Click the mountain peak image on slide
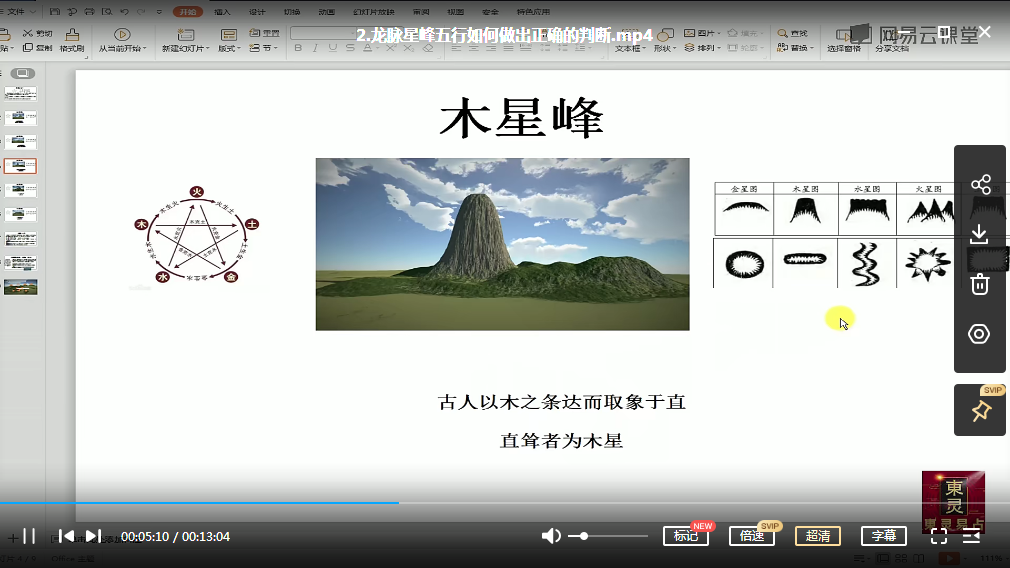1010x568 pixels. click(x=502, y=244)
